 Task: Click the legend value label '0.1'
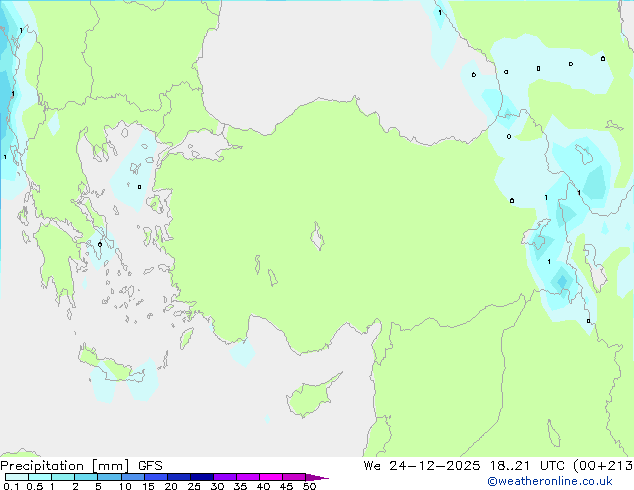11,486
